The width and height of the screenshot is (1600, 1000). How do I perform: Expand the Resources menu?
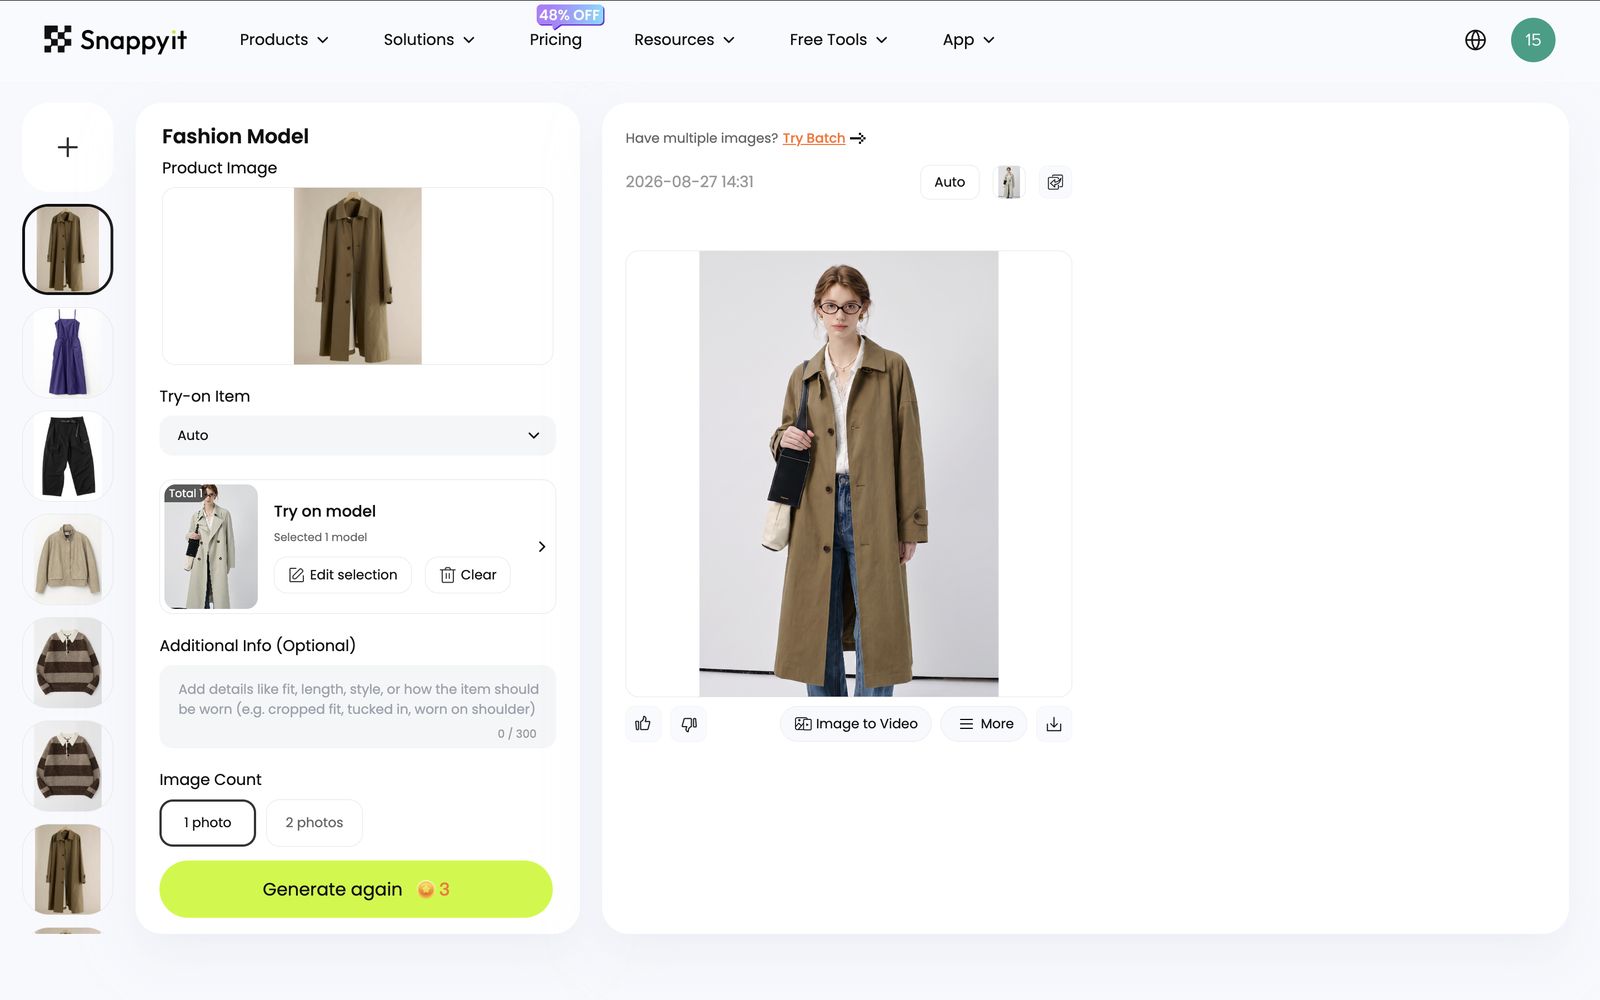click(x=684, y=40)
